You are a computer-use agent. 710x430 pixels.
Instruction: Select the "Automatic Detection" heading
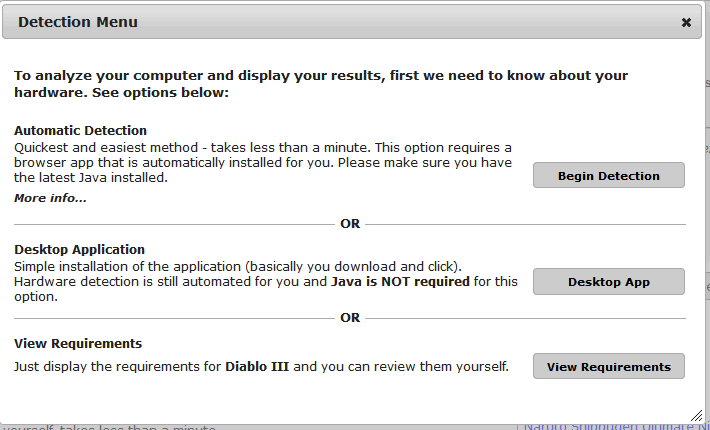80,130
